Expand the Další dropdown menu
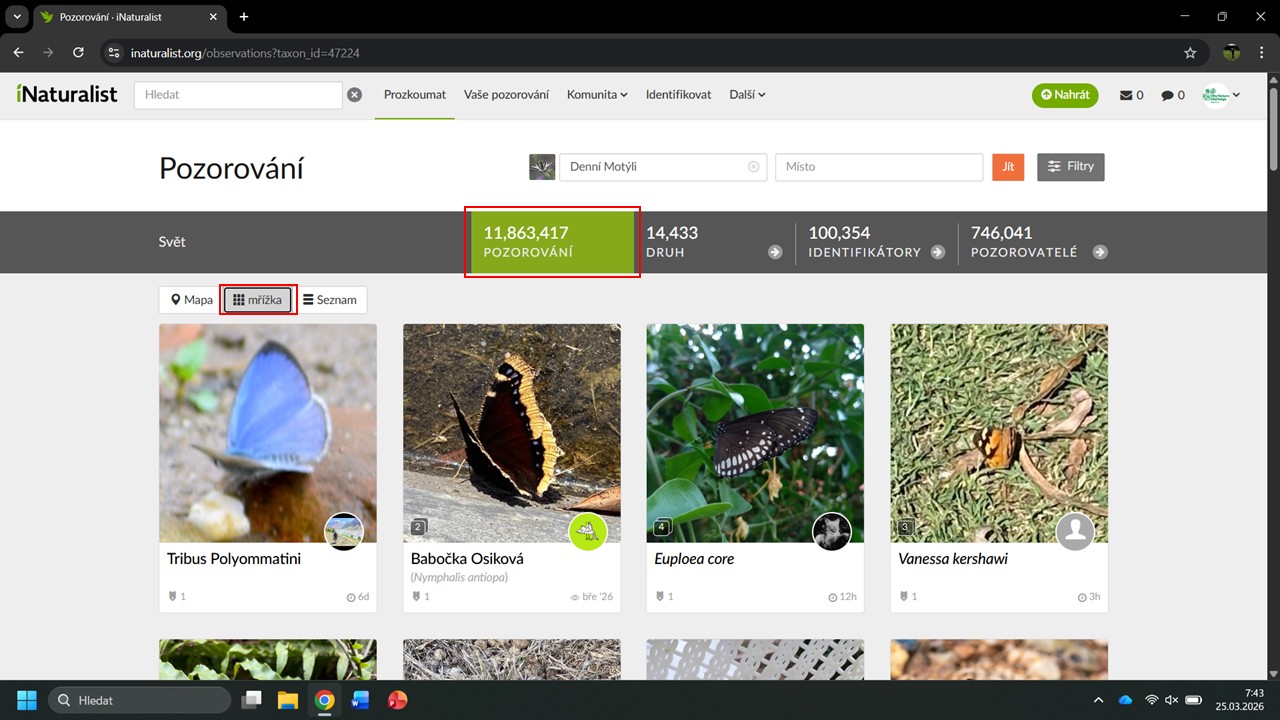1280x720 pixels. (x=747, y=95)
